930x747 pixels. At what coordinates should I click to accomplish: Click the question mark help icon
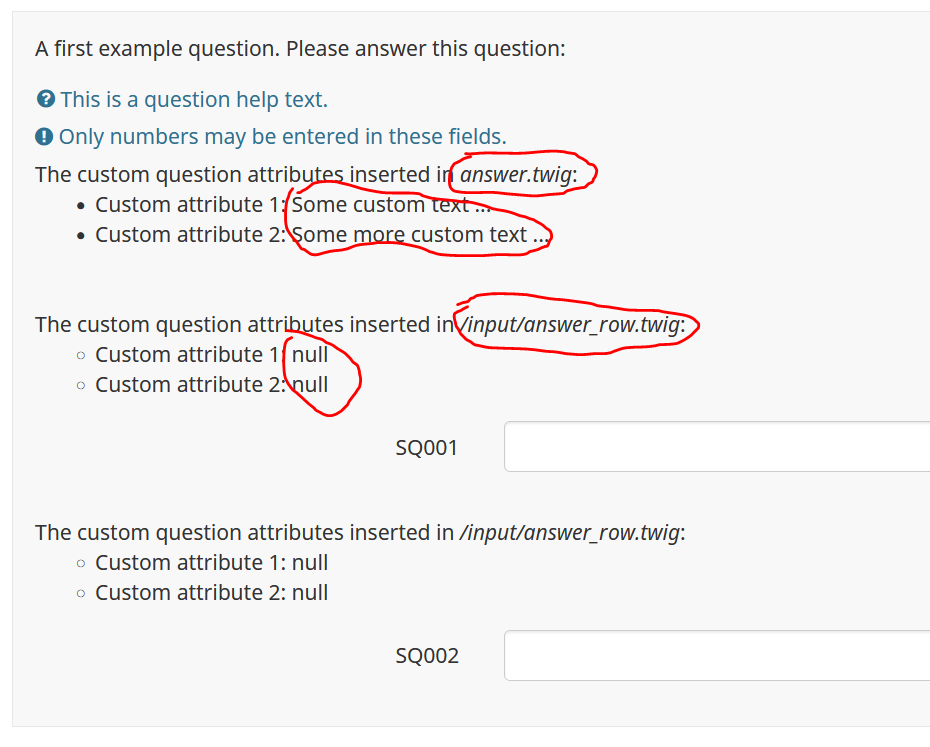(x=45, y=100)
